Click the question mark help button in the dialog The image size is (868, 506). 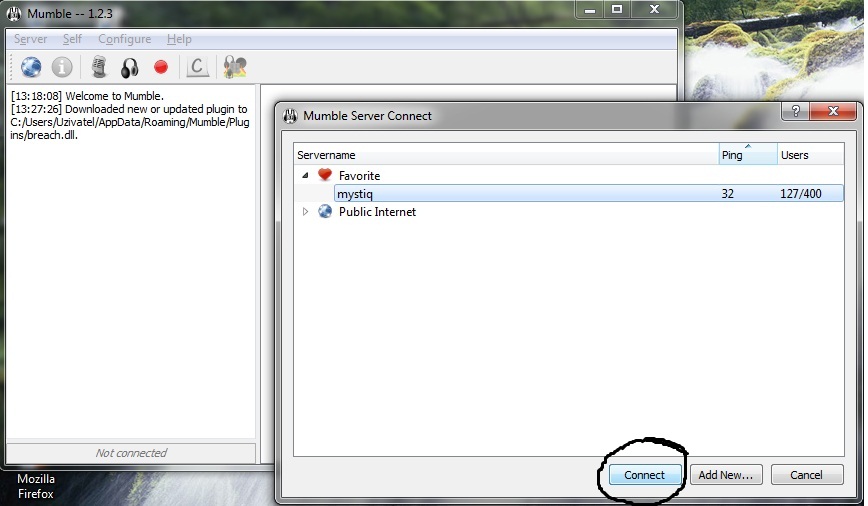(x=795, y=111)
